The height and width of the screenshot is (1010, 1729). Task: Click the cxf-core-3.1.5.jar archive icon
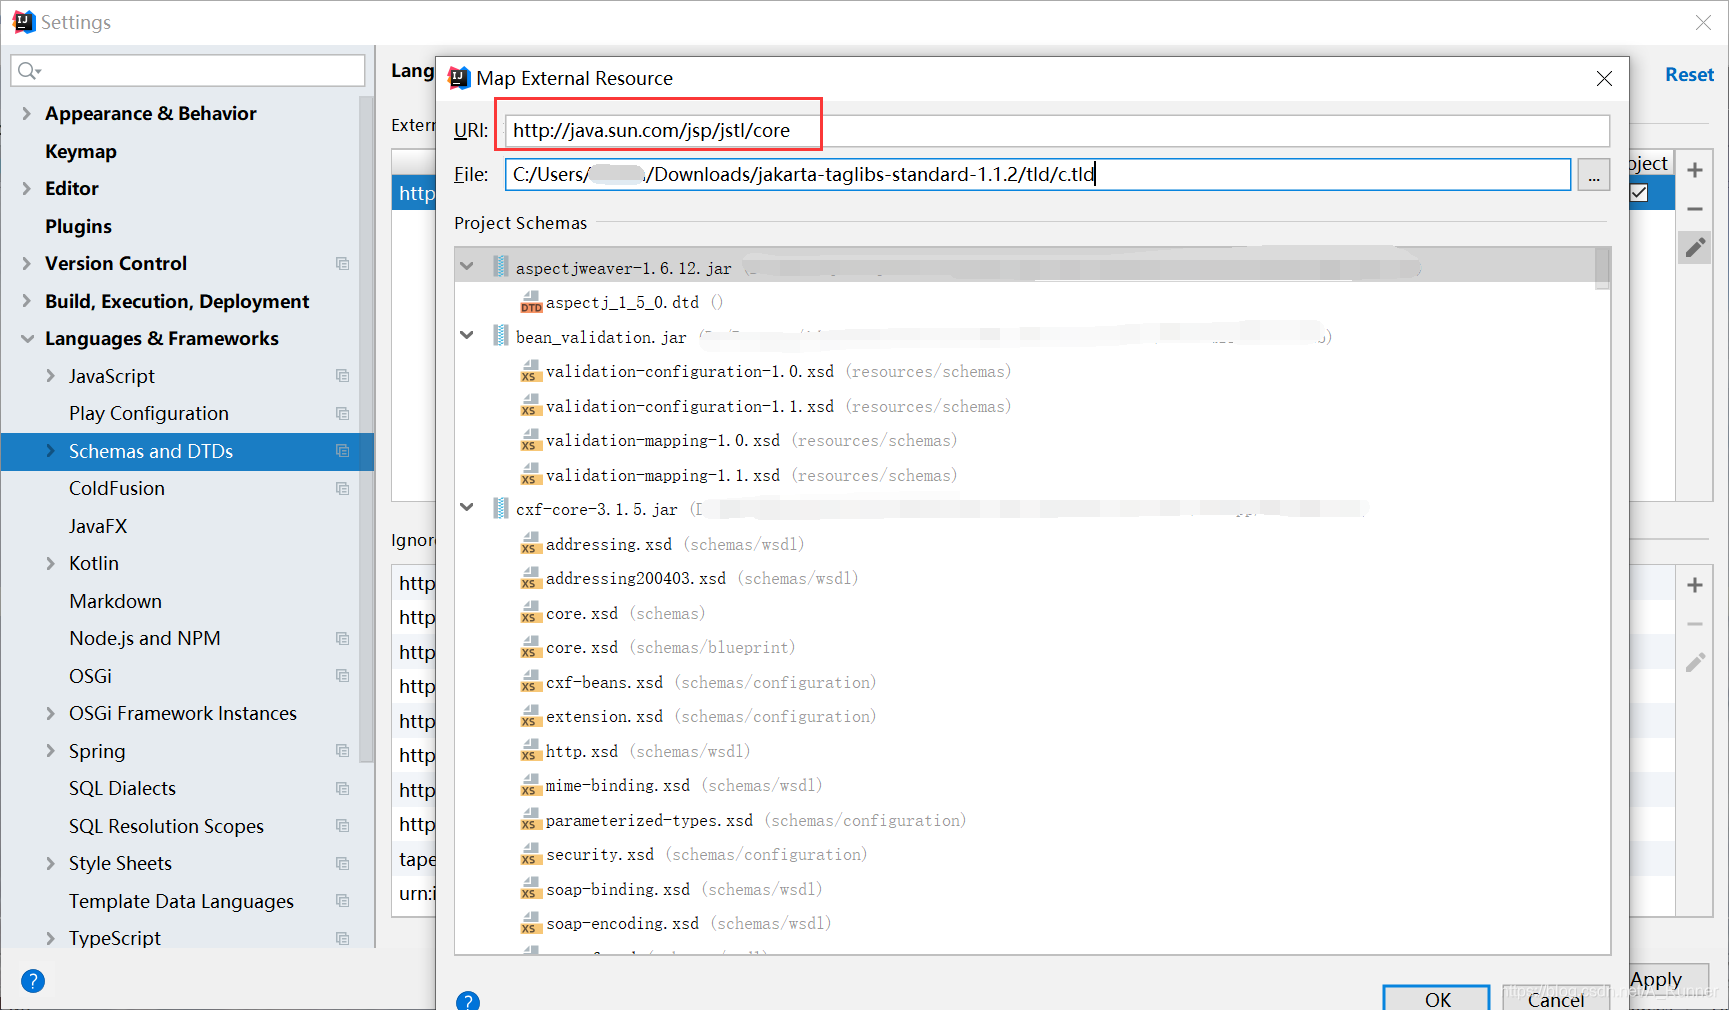pyautogui.click(x=500, y=509)
